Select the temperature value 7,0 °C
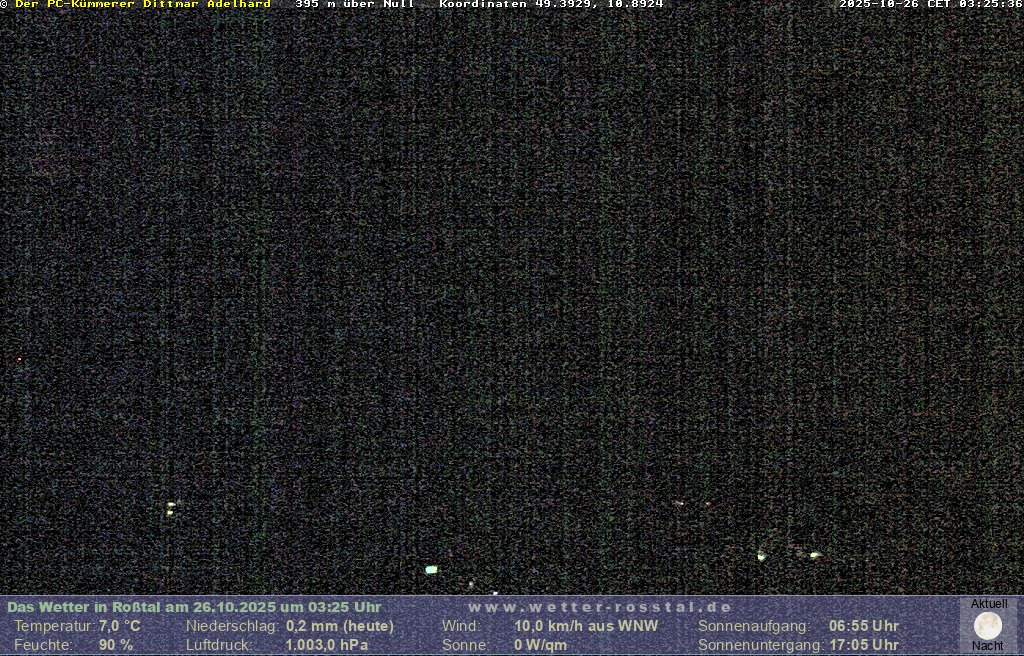The height and width of the screenshot is (656, 1024). tap(119, 626)
